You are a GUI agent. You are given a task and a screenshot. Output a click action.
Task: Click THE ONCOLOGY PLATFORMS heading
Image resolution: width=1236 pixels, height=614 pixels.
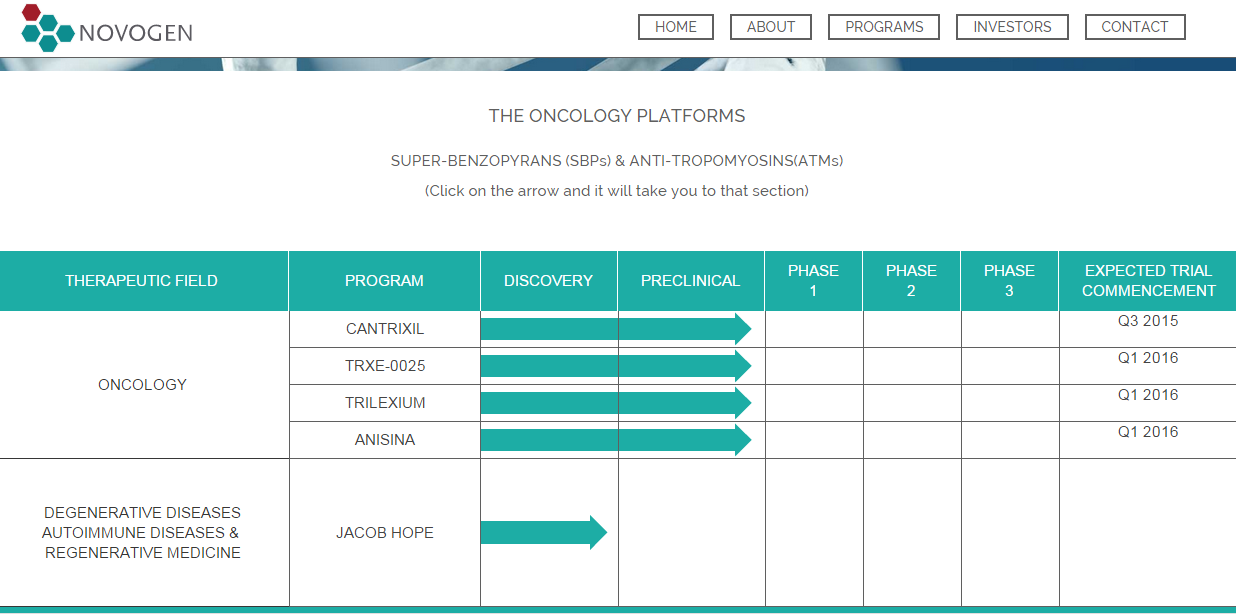[617, 116]
